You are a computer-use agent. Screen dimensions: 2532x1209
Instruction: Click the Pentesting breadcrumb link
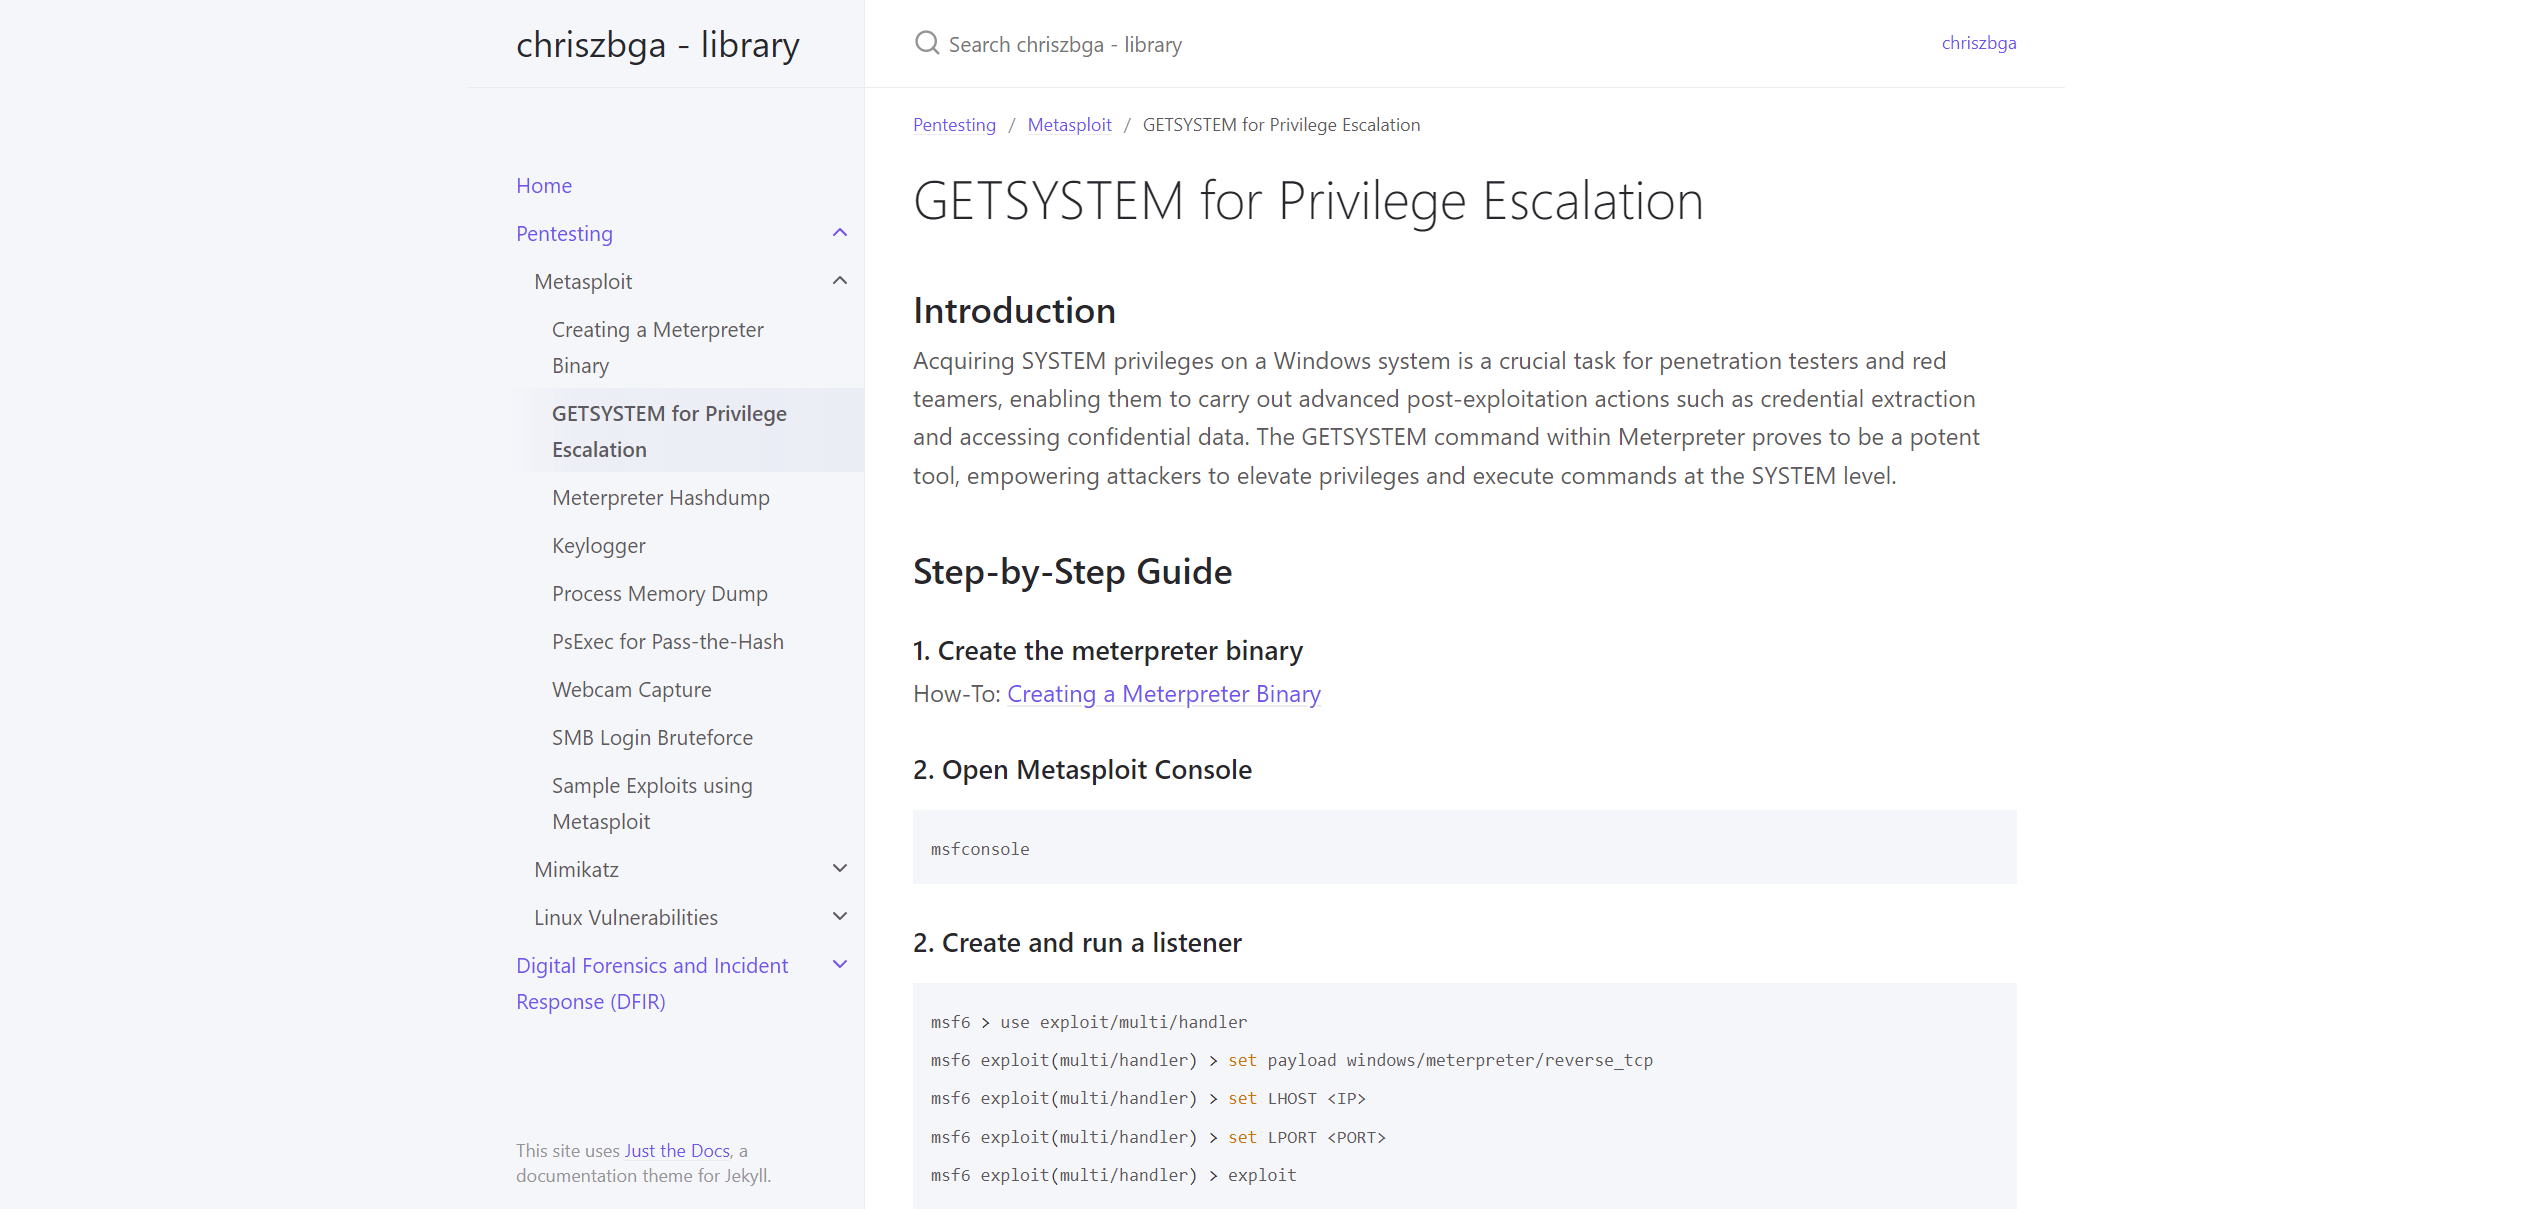(x=953, y=124)
